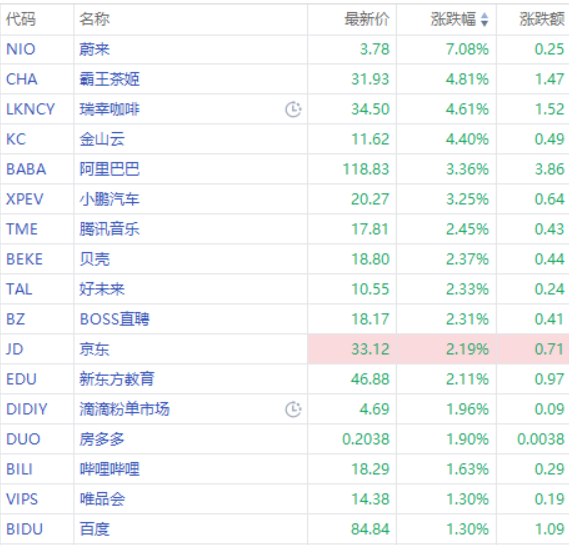
Task: Click the DUO ticker code
Action: (23, 439)
